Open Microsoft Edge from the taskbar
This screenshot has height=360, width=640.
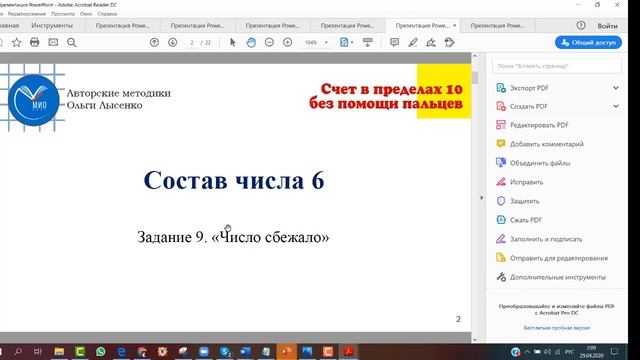121,351
